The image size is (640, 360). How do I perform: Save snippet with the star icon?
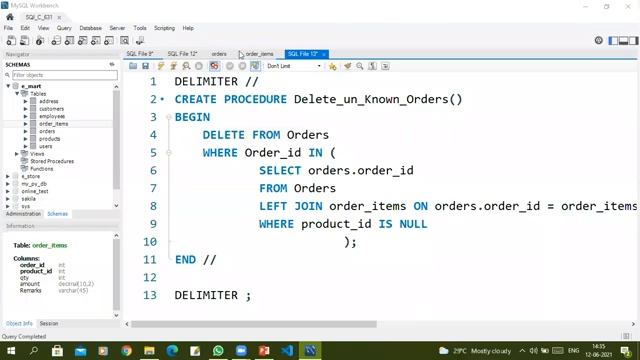click(x=332, y=66)
